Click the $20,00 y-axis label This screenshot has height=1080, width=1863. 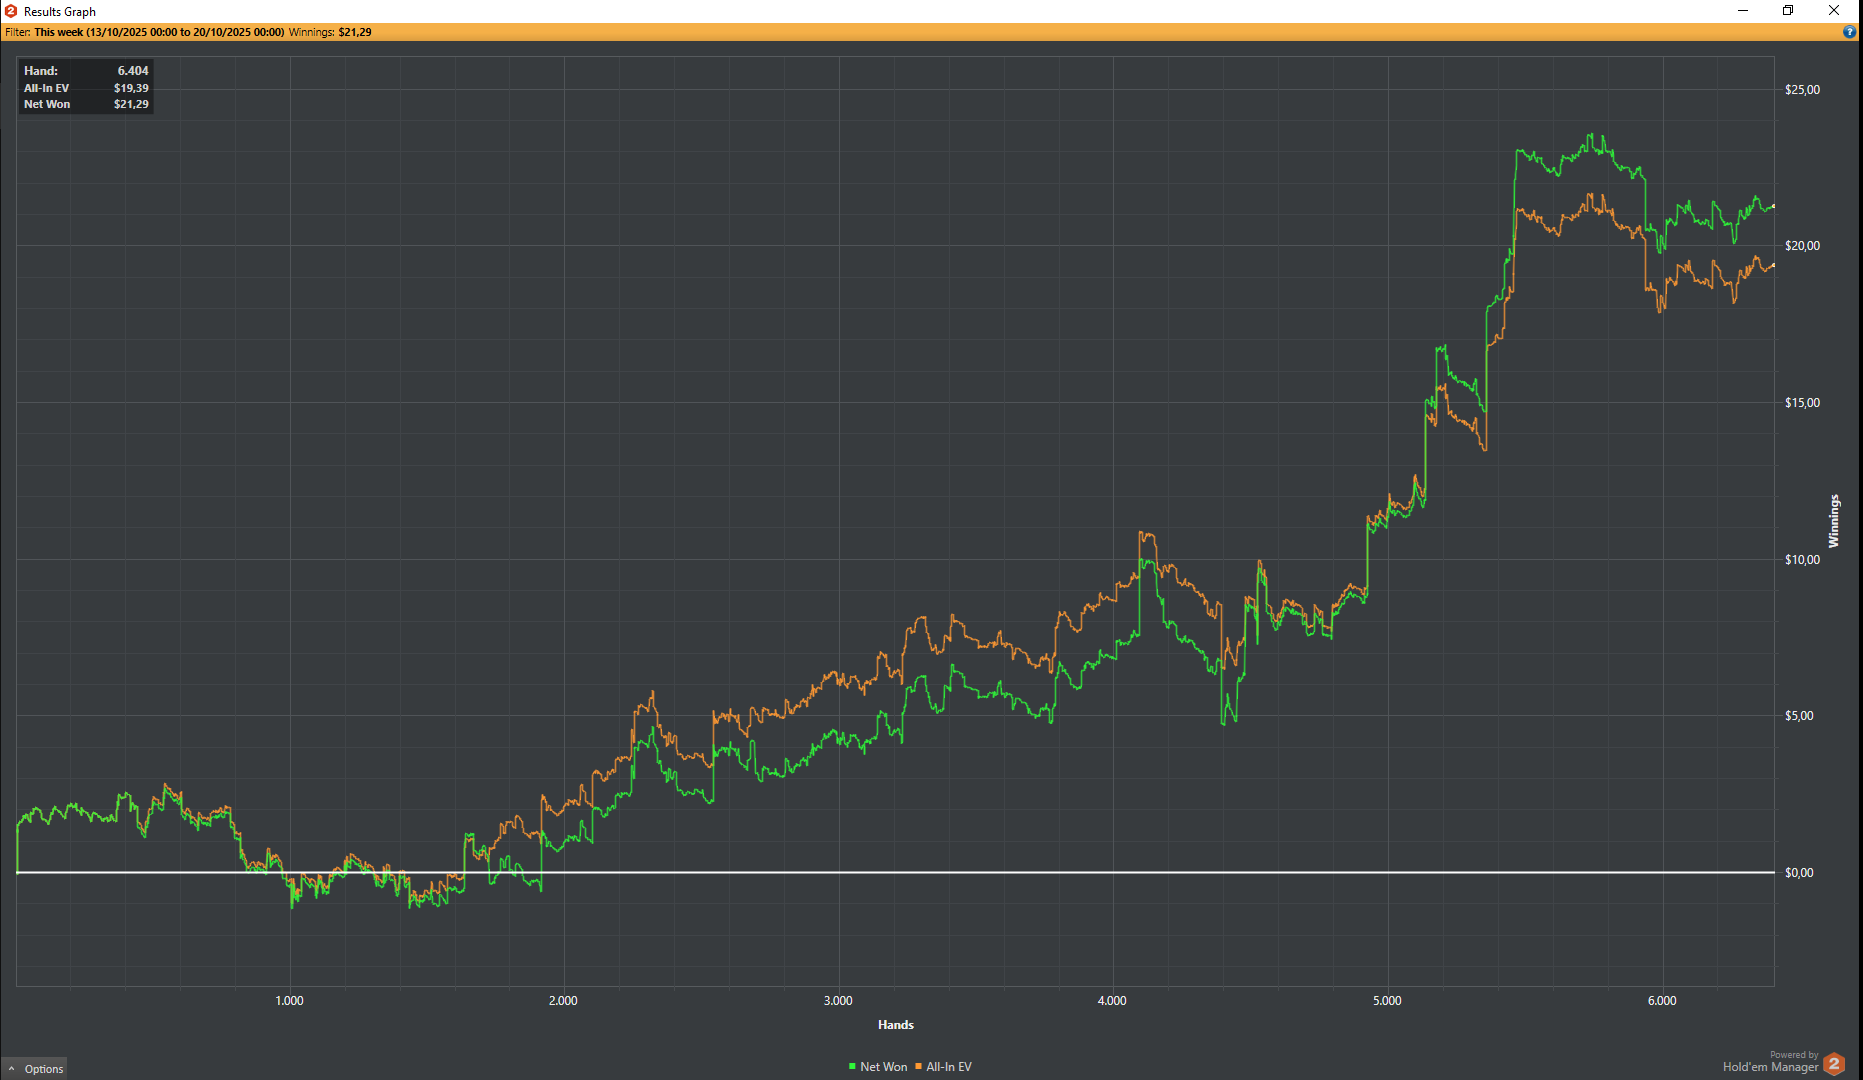[x=1802, y=246]
